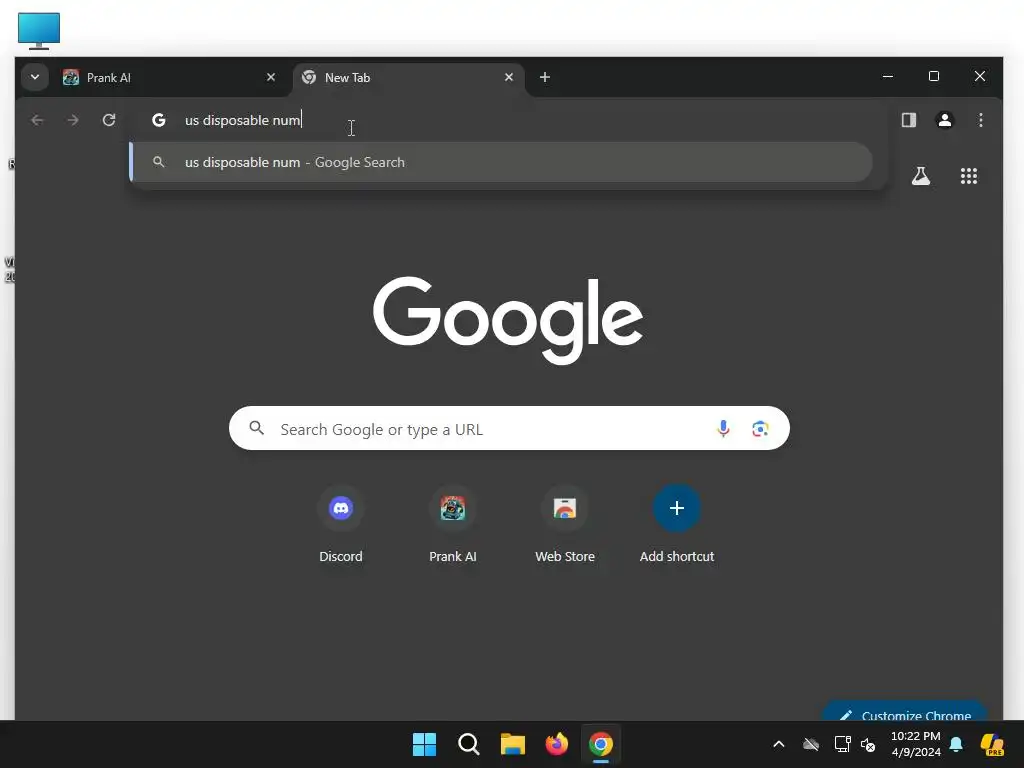Launch Firefox from the taskbar
The width and height of the screenshot is (1024, 768).
556,744
